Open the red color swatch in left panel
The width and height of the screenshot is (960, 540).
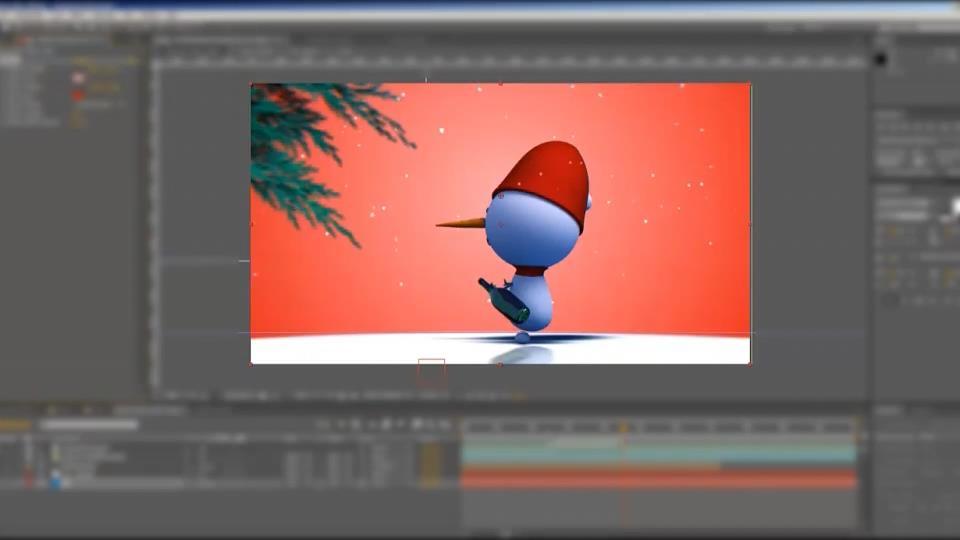coord(78,96)
